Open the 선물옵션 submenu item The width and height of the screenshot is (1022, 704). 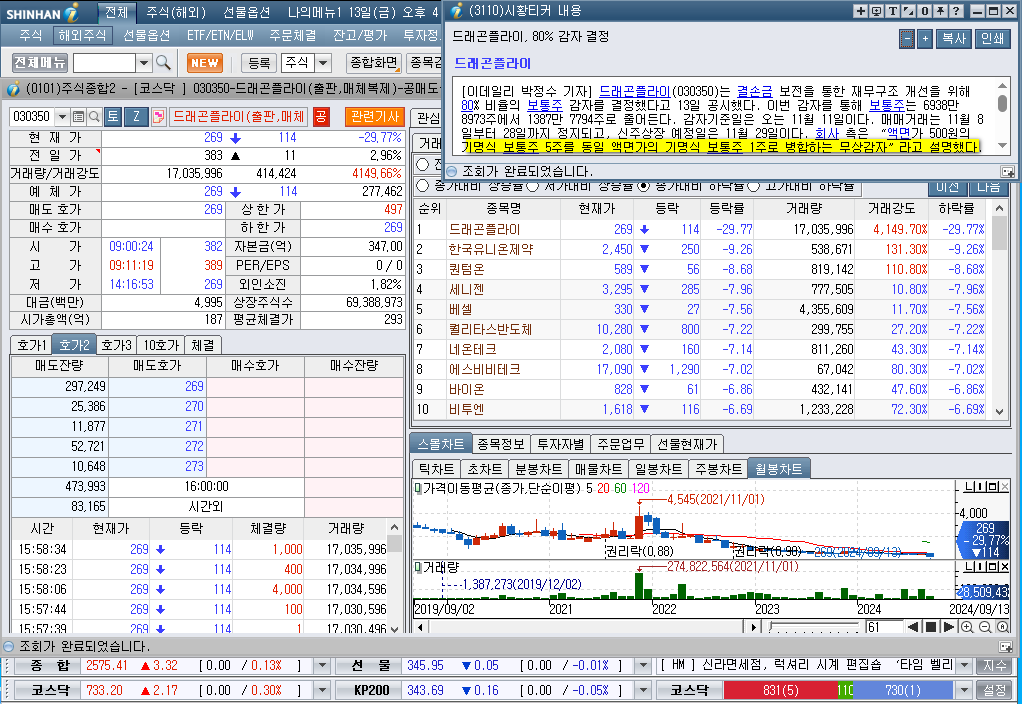[x=147, y=35]
